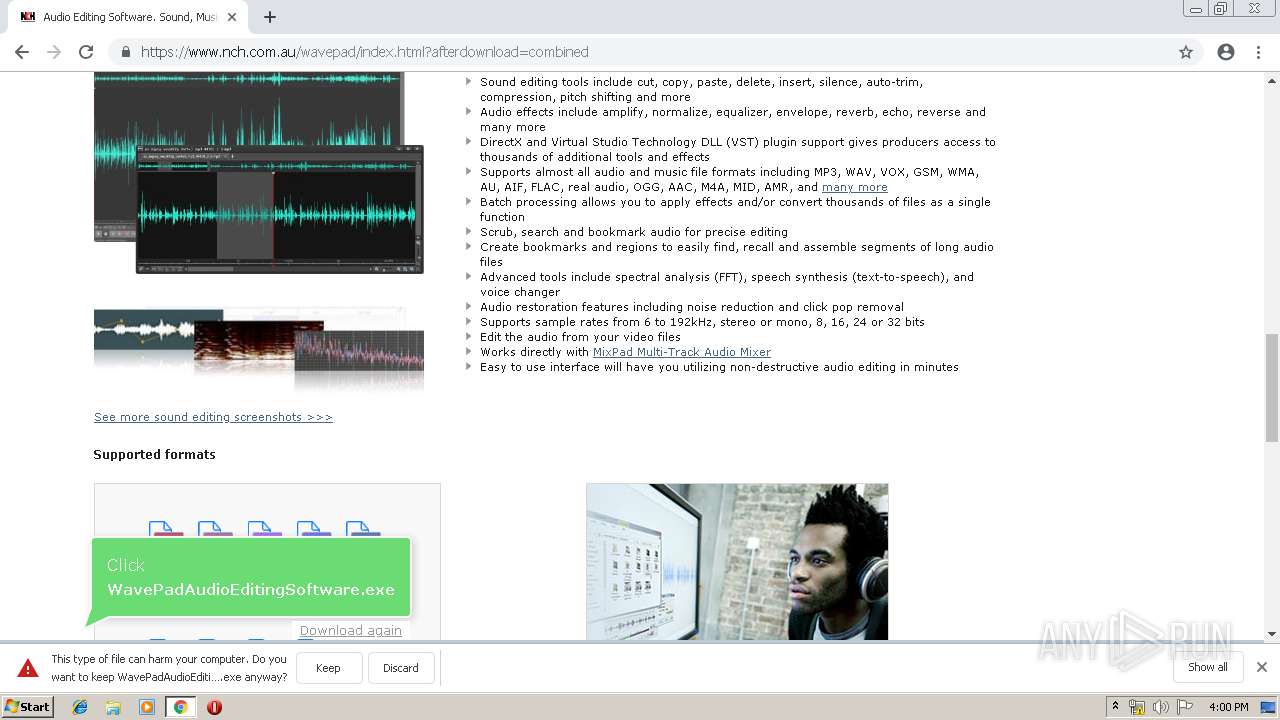This screenshot has width=1280, height=720.
Task: Reload the page with the refresh icon
Action: [86, 52]
